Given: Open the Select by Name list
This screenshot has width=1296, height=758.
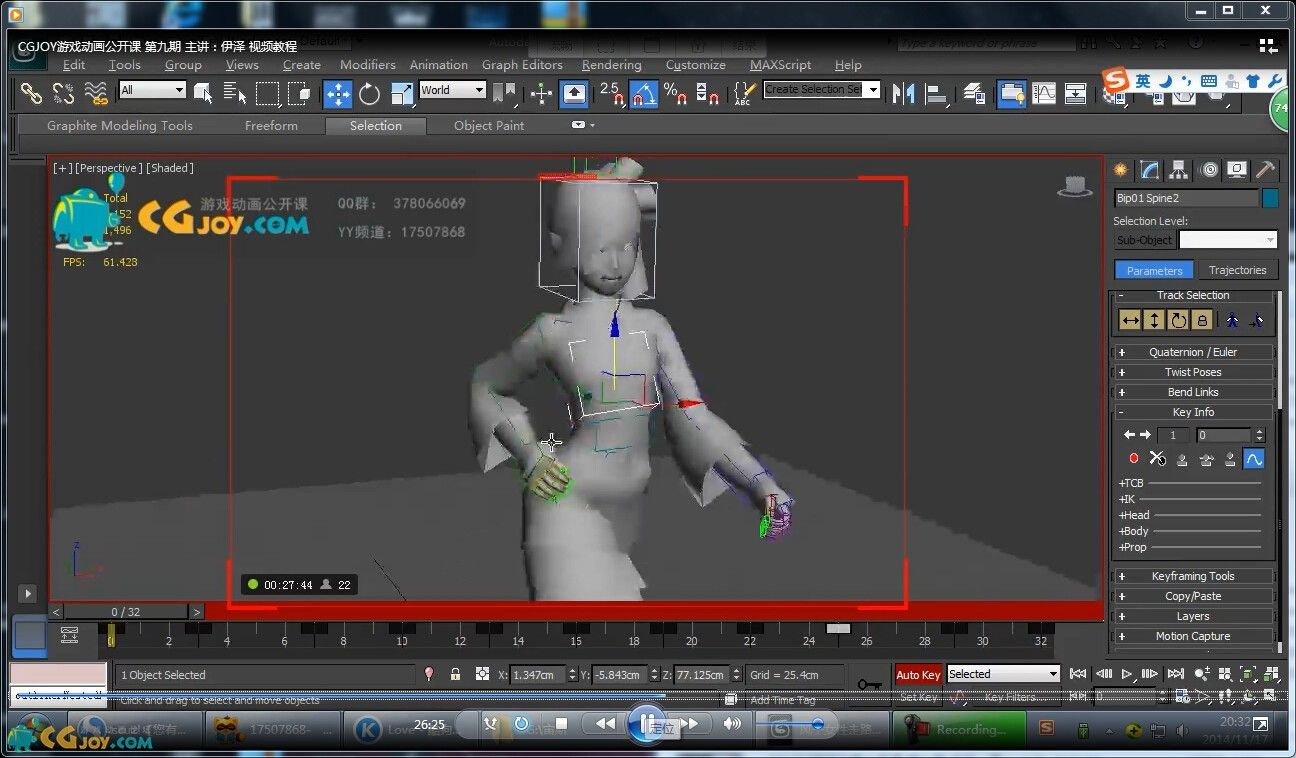Looking at the screenshot, I should coord(235,93).
